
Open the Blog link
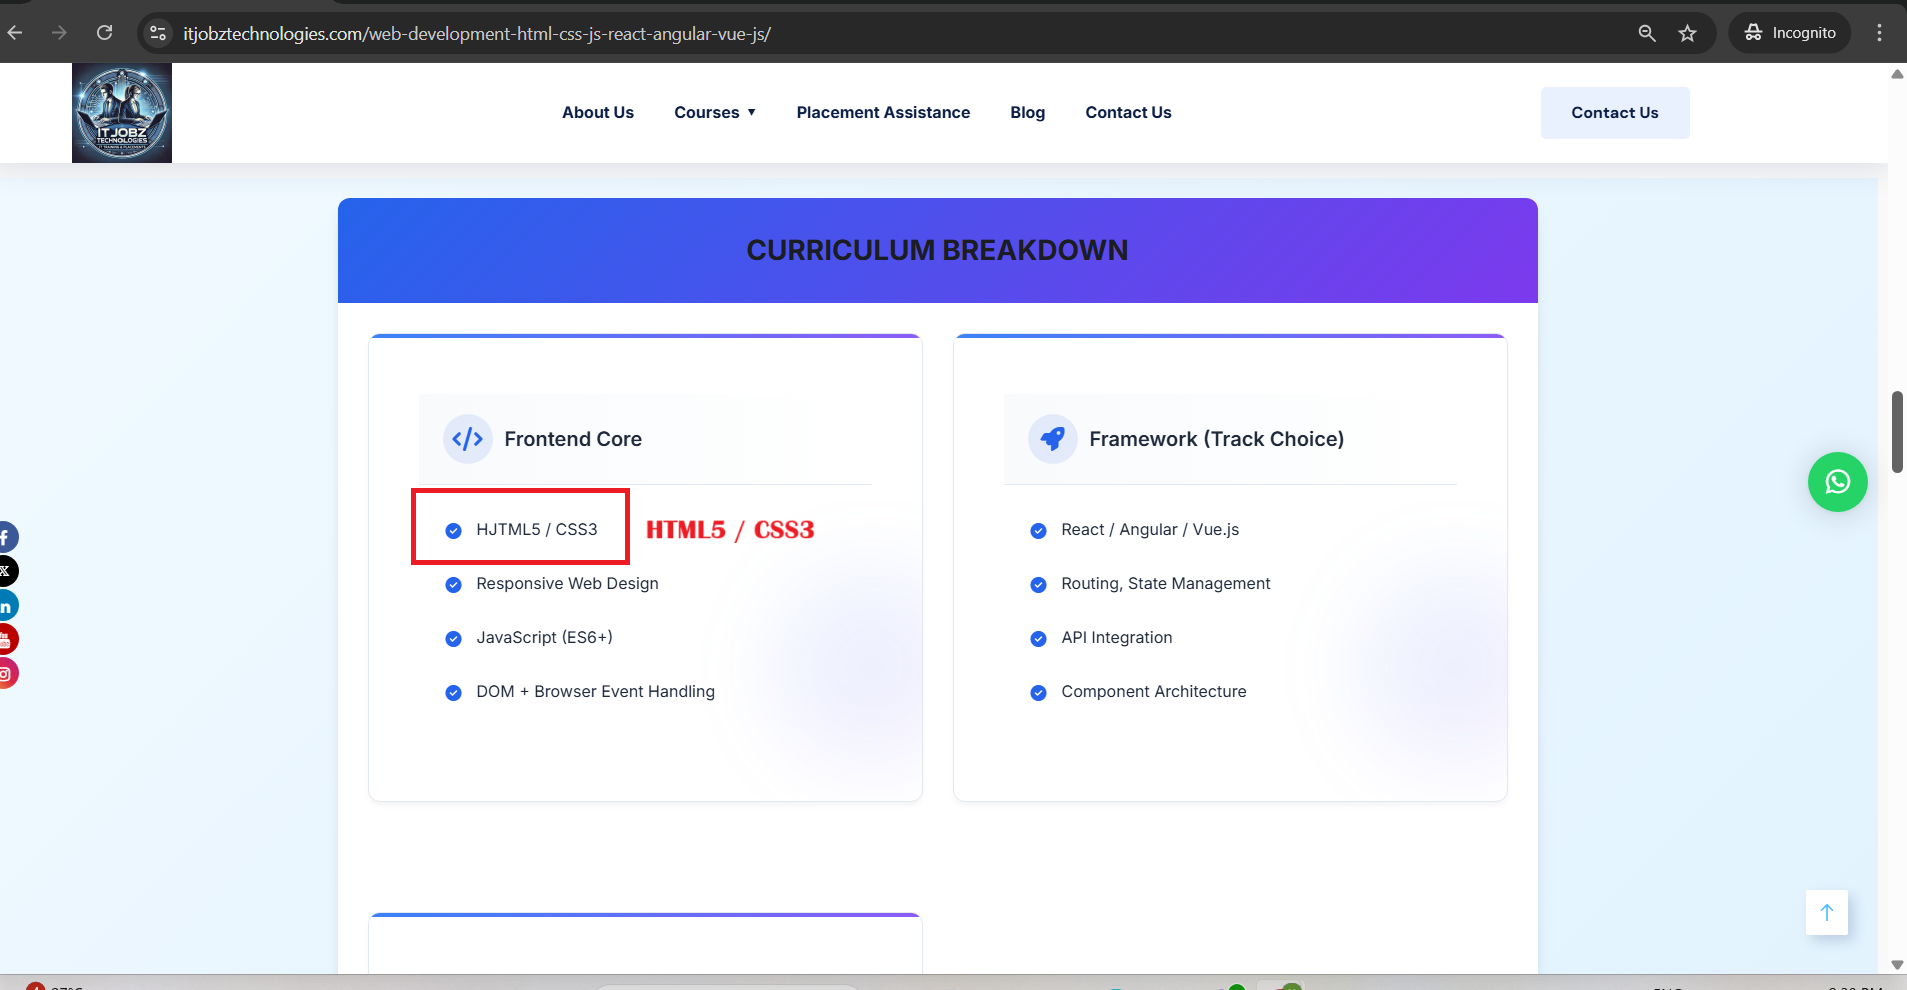[x=1027, y=113]
